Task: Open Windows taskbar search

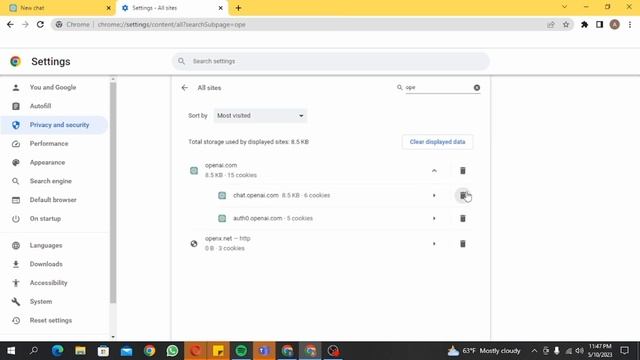Action: tap(34, 351)
